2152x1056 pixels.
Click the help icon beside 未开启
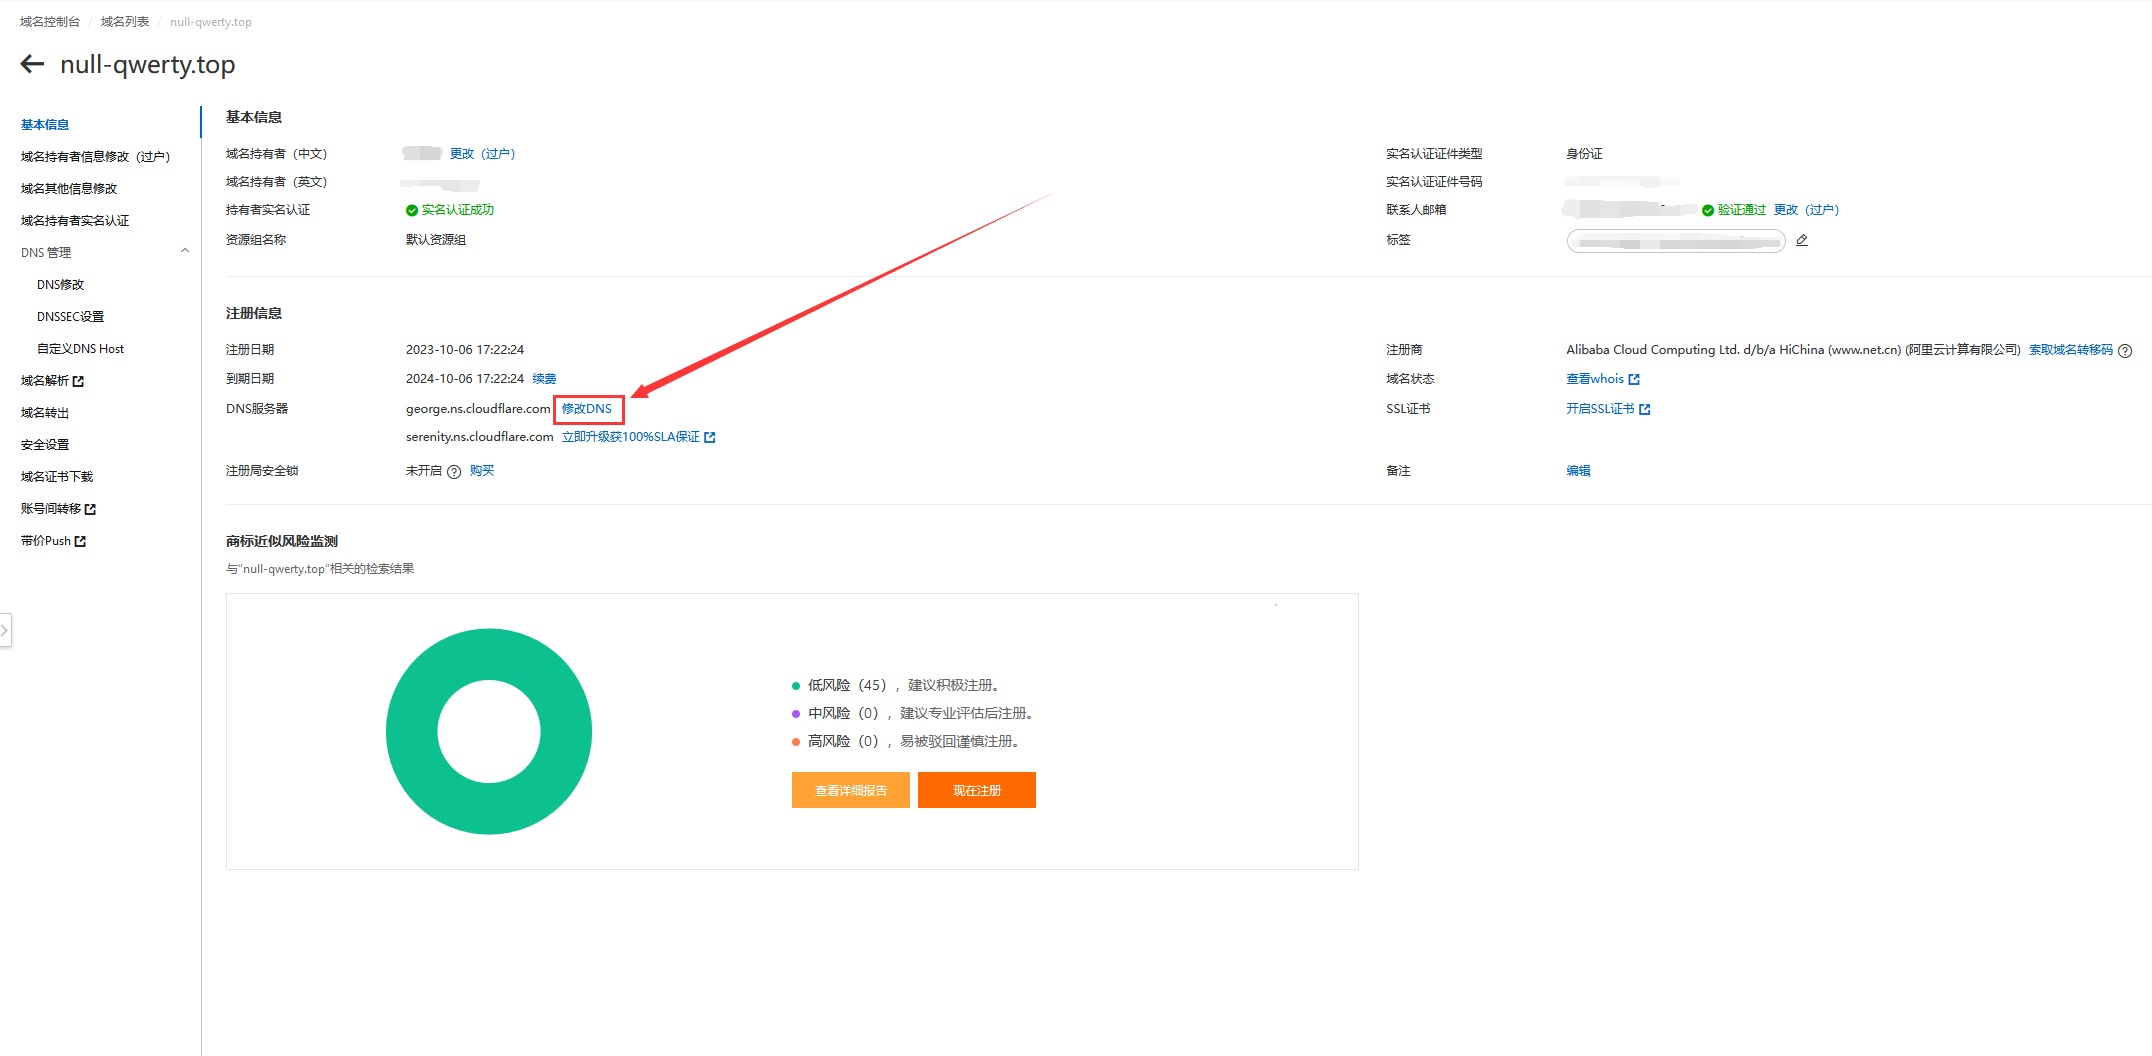pyautogui.click(x=454, y=472)
